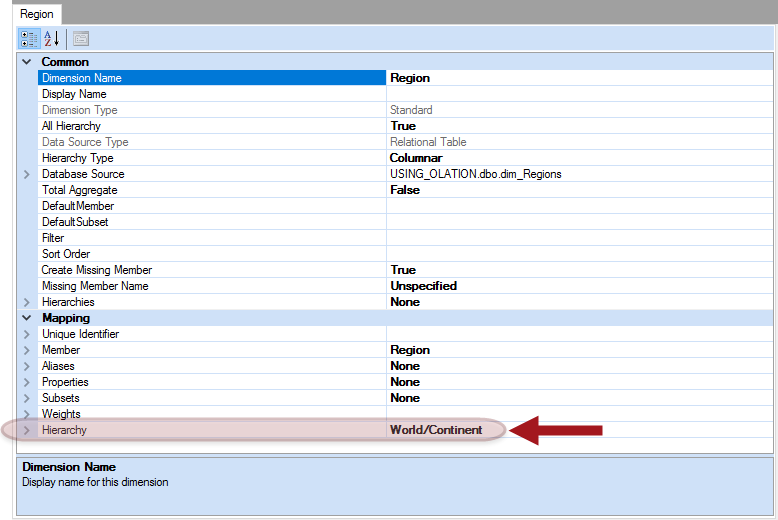Click the empty Display Name value field
This screenshot has width=778, height=520.
[x=578, y=94]
